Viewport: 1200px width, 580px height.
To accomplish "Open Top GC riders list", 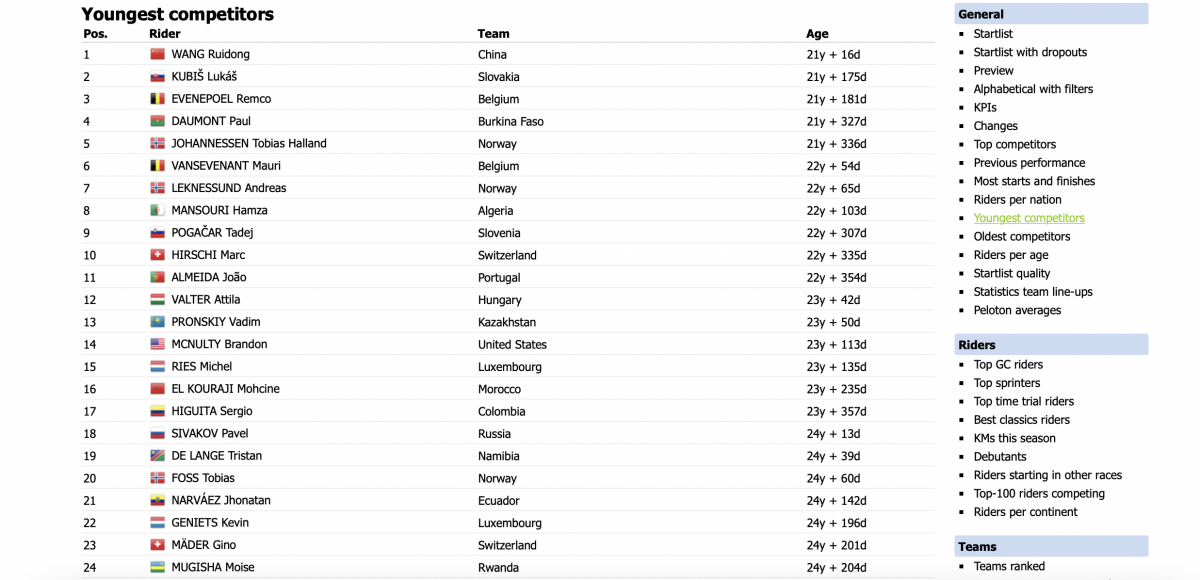I will pos(1008,364).
